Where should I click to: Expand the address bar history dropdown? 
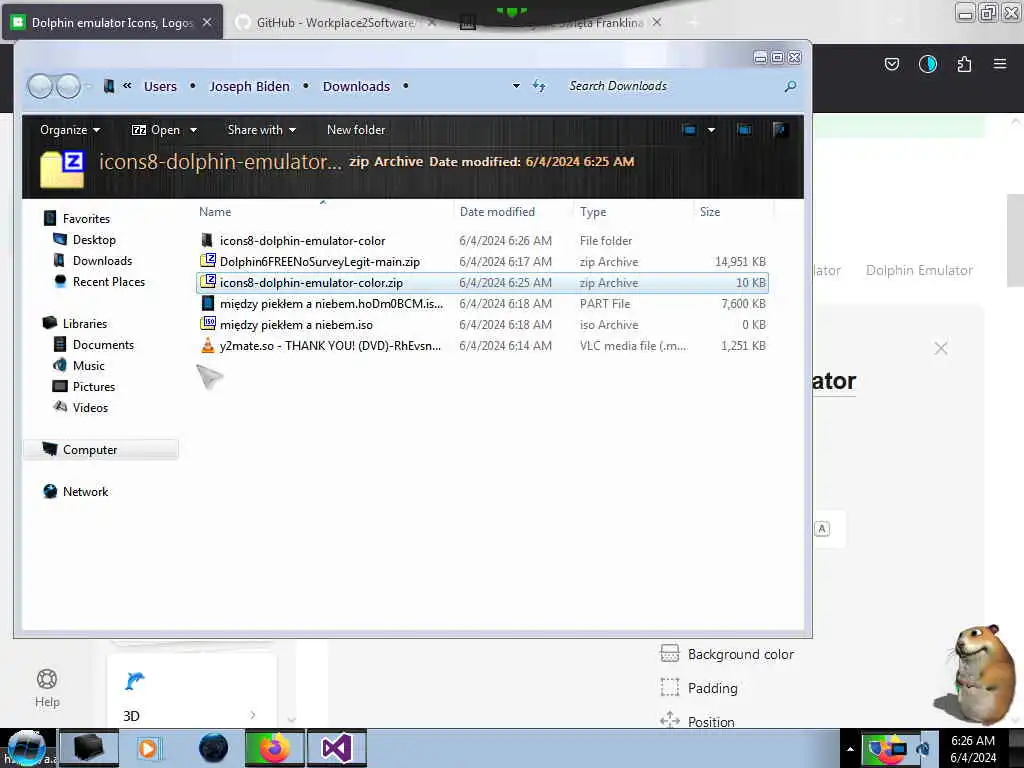point(516,86)
